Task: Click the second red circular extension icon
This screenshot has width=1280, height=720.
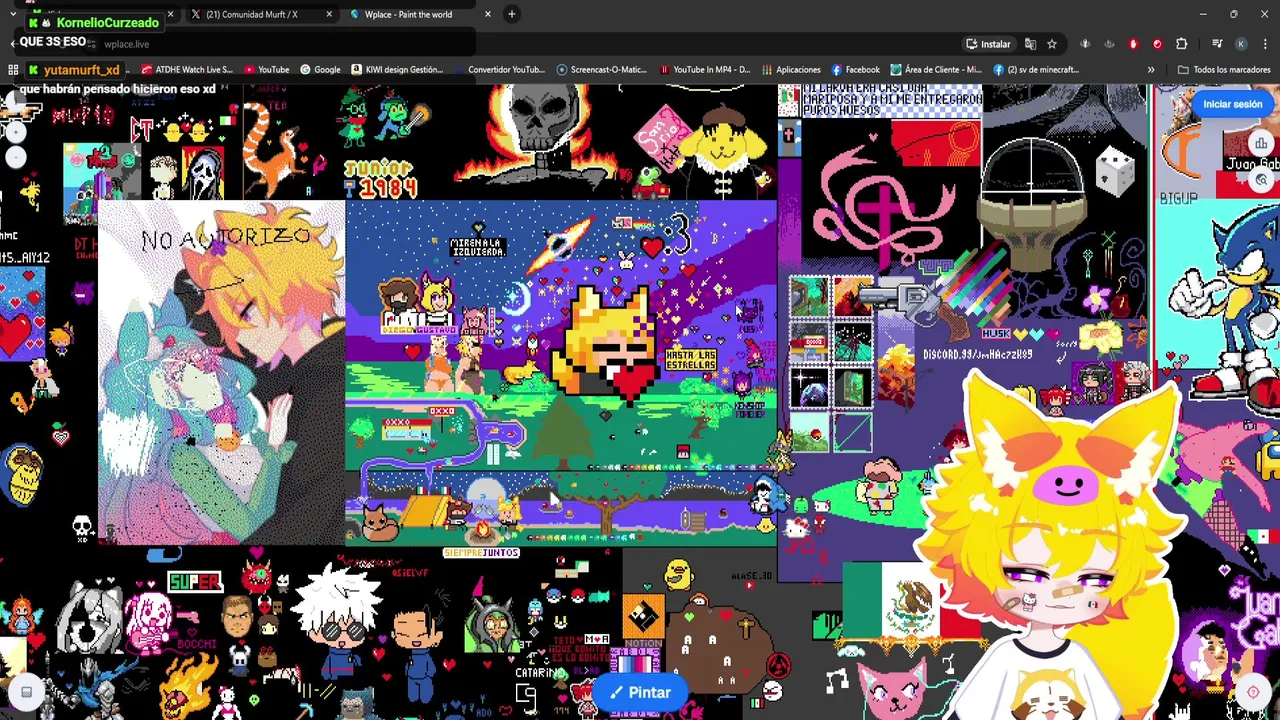Action: [1157, 44]
